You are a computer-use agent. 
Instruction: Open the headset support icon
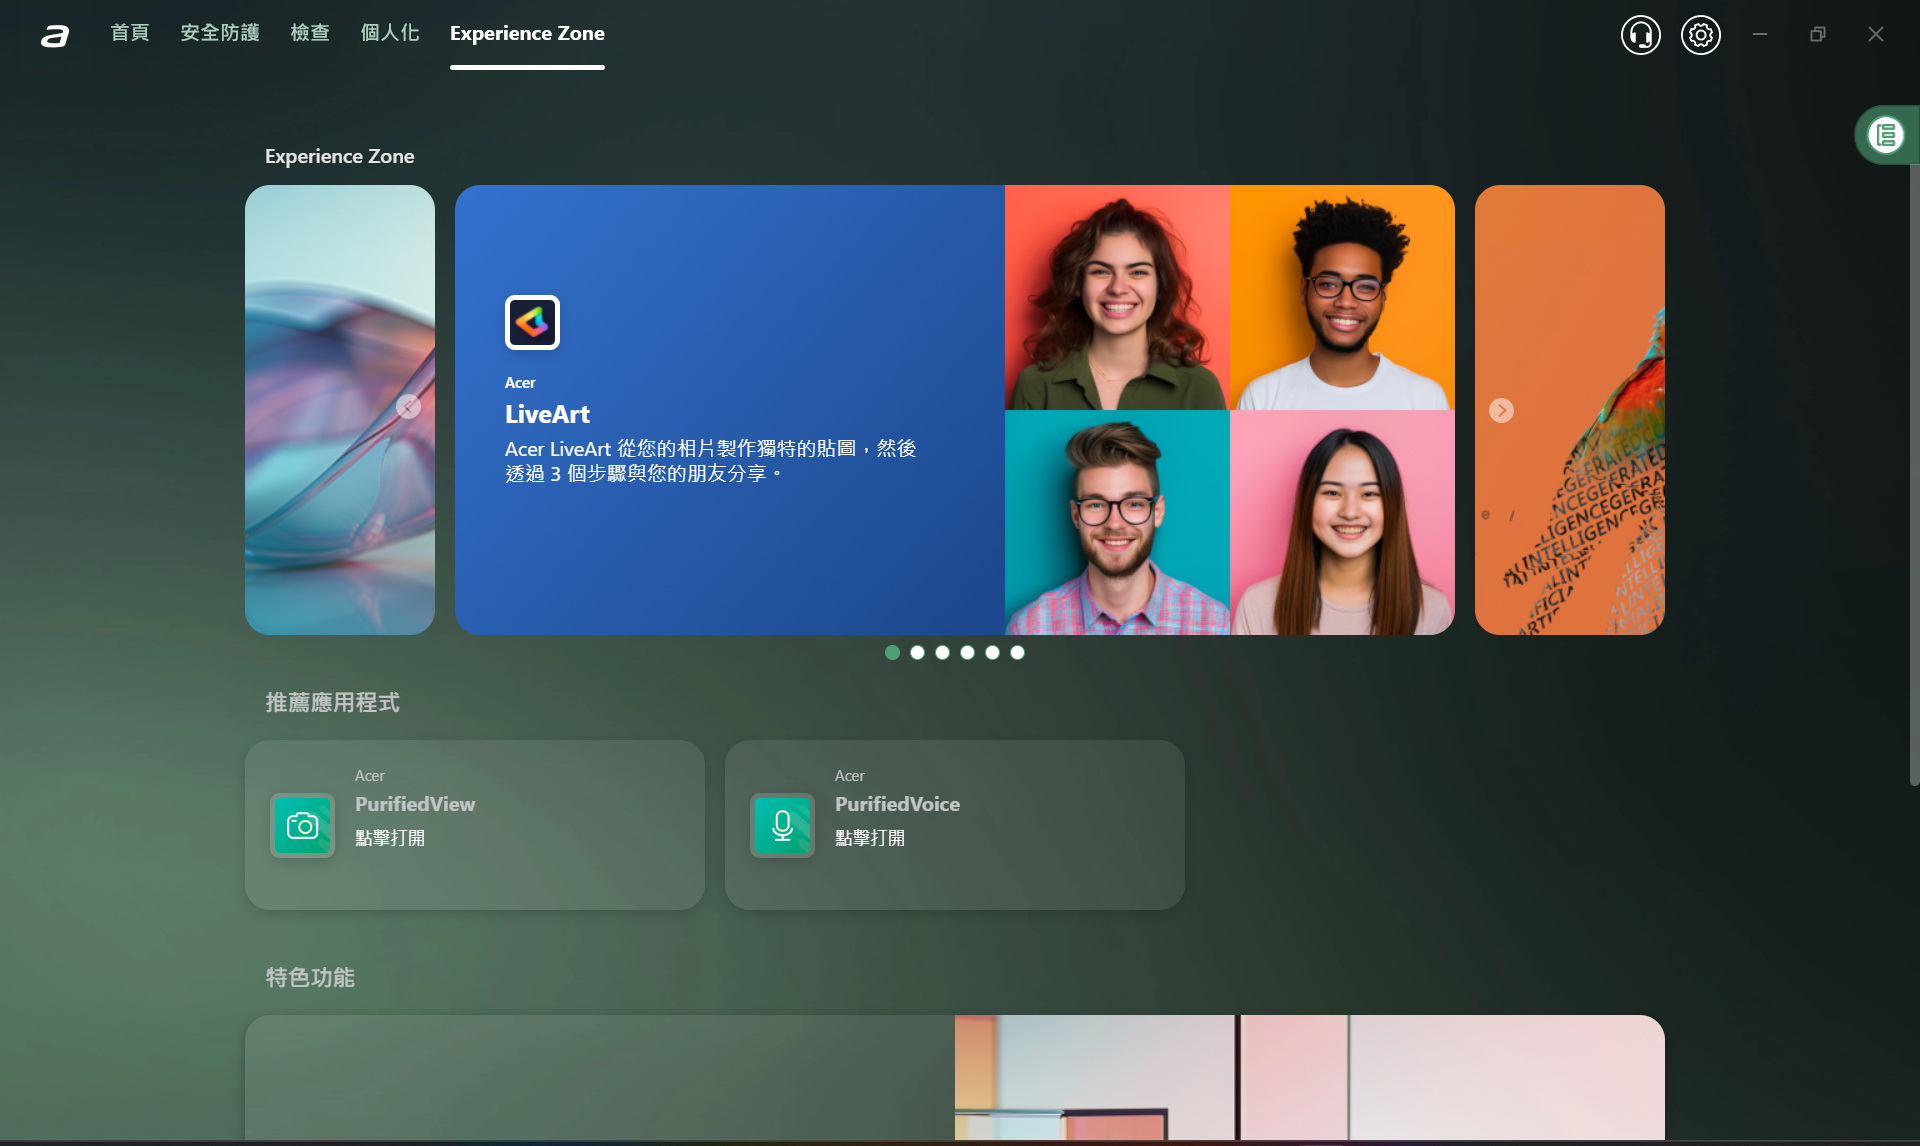[x=1640, y=35]
